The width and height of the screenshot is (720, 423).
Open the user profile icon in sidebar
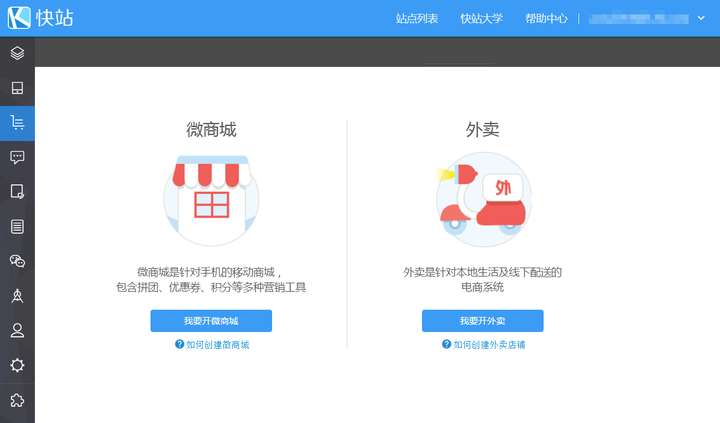point(17,330)
